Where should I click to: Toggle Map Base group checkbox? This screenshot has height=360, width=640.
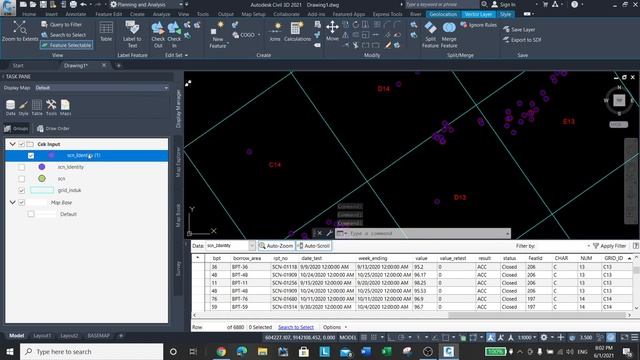pyautogui.click(x=22, y=202)
